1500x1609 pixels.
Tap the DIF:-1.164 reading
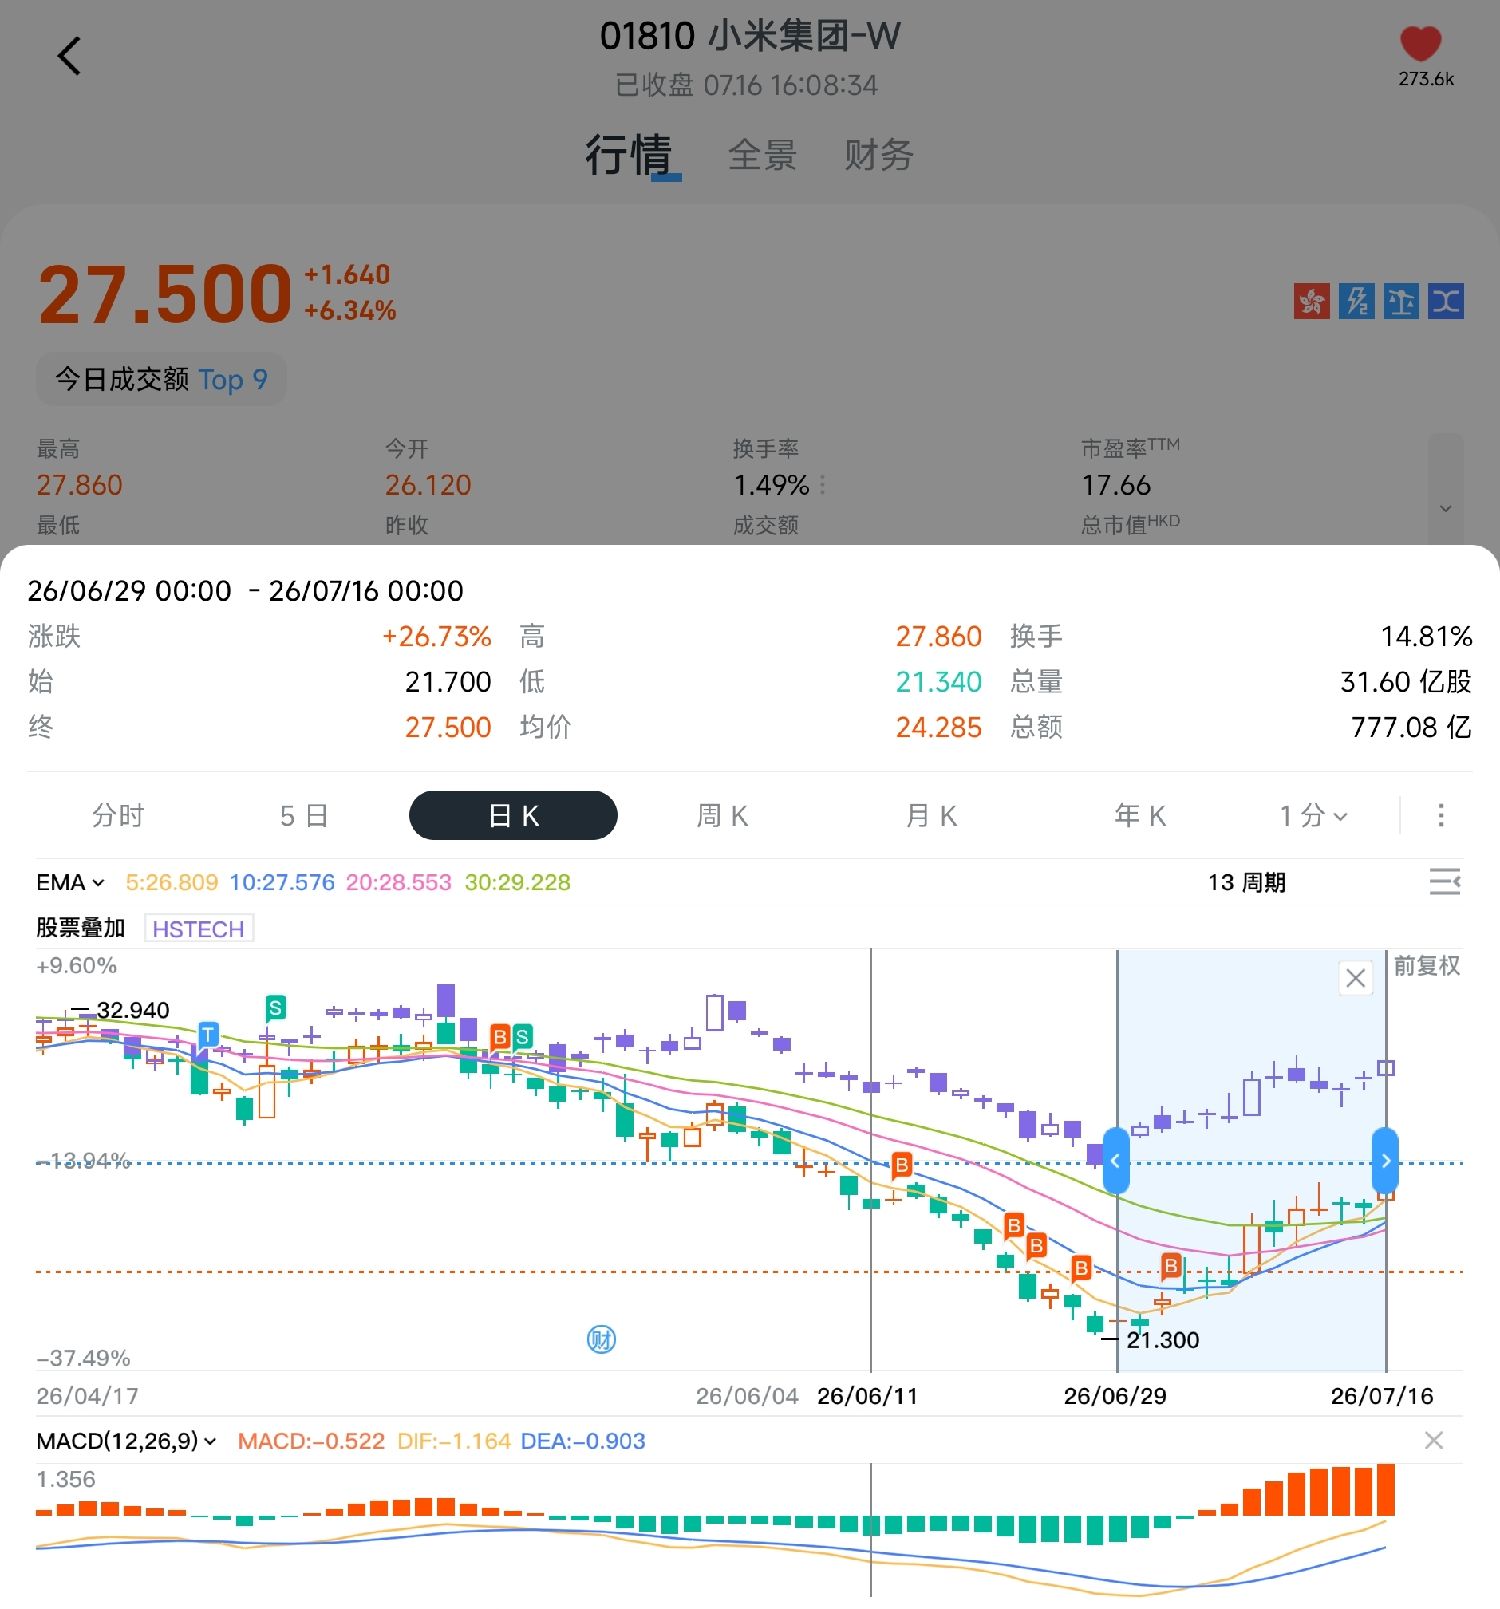click(454, 1441)
